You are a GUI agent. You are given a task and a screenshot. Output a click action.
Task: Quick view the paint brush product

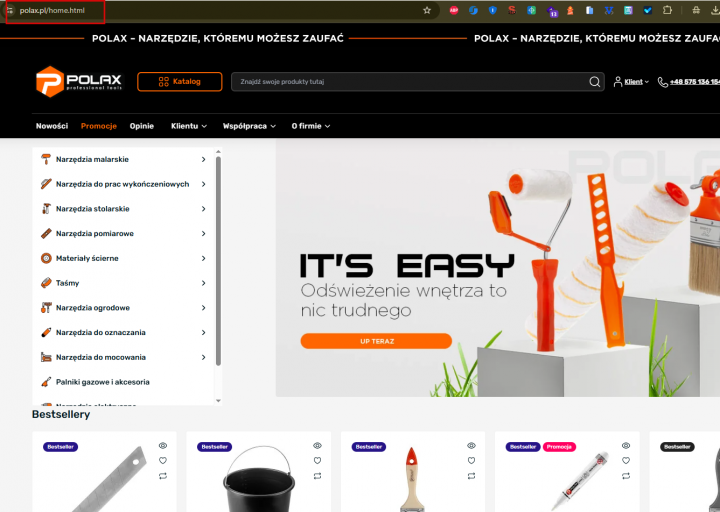(472, 446)
